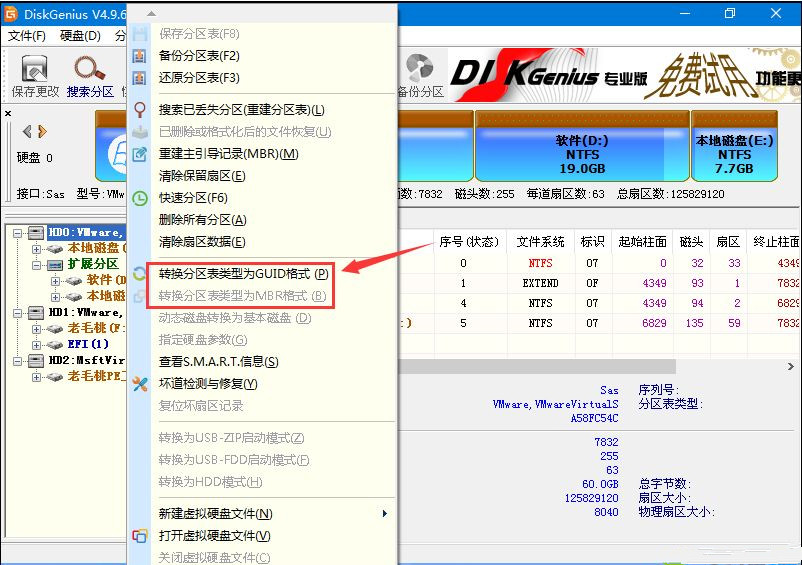Click the green clock 快速分区 icon
The width and height of the screenshot is (802, 565).
click(140, 198)
